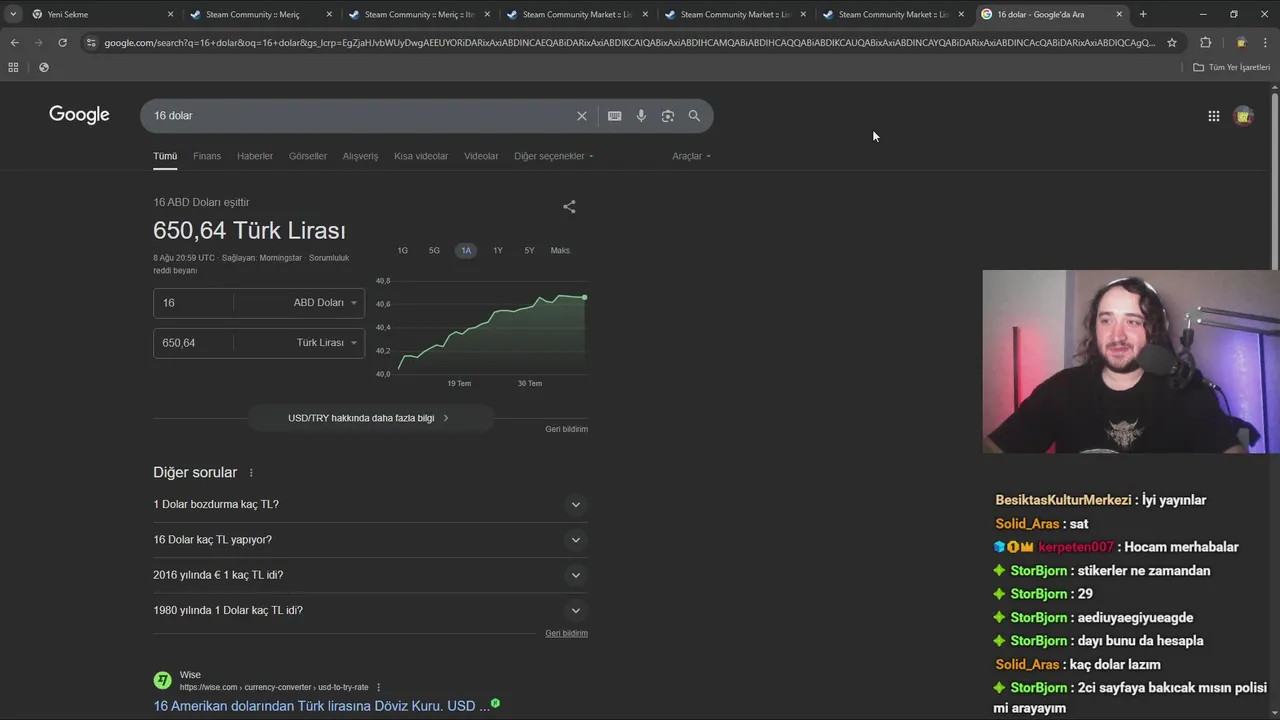The width and height of the screenshot is (1280, 720).
Task: Select the Tümü results tab
Action: 165,156
